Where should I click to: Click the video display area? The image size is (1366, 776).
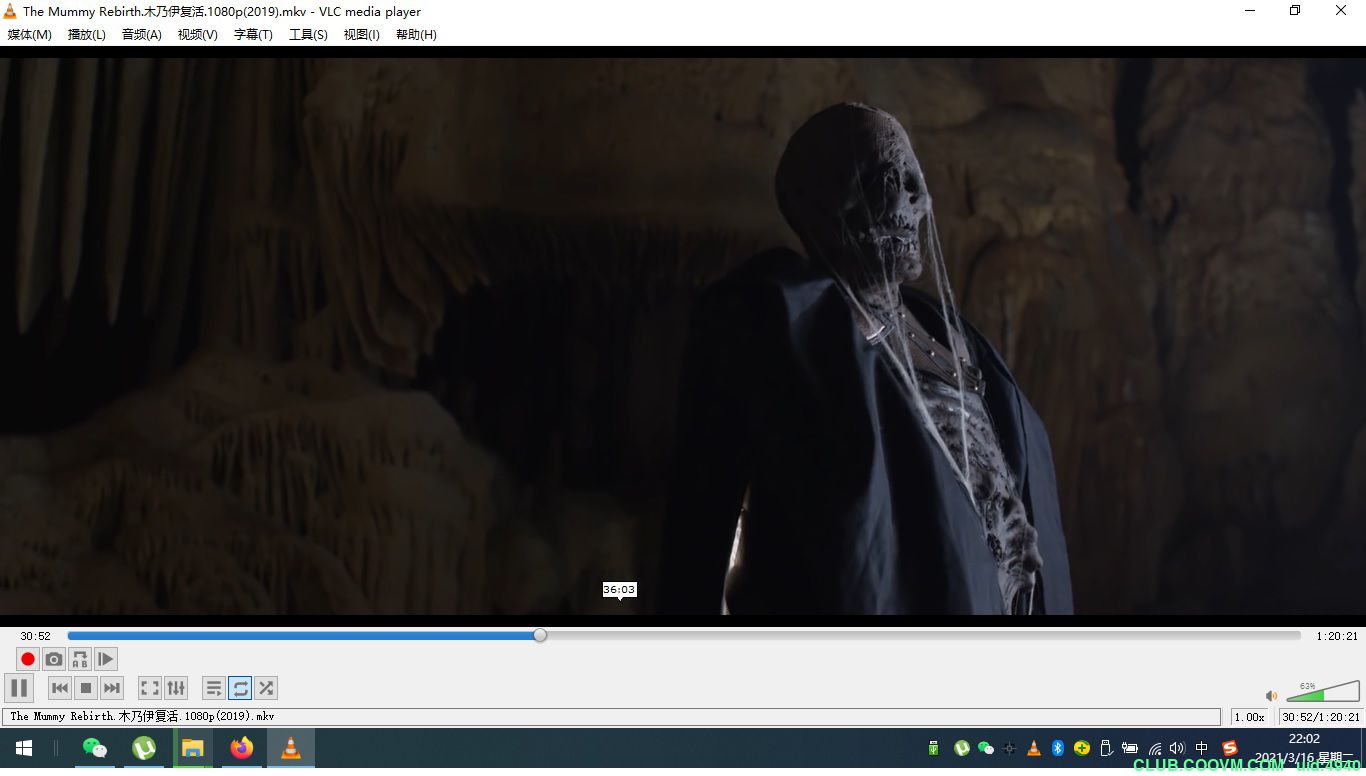683,336
